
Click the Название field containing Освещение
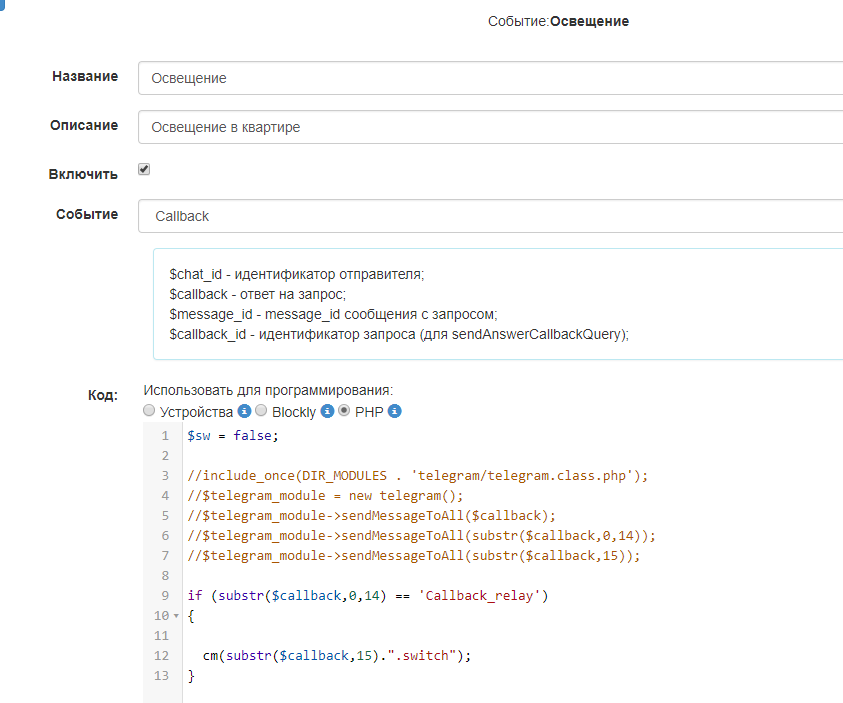(490, 78)
